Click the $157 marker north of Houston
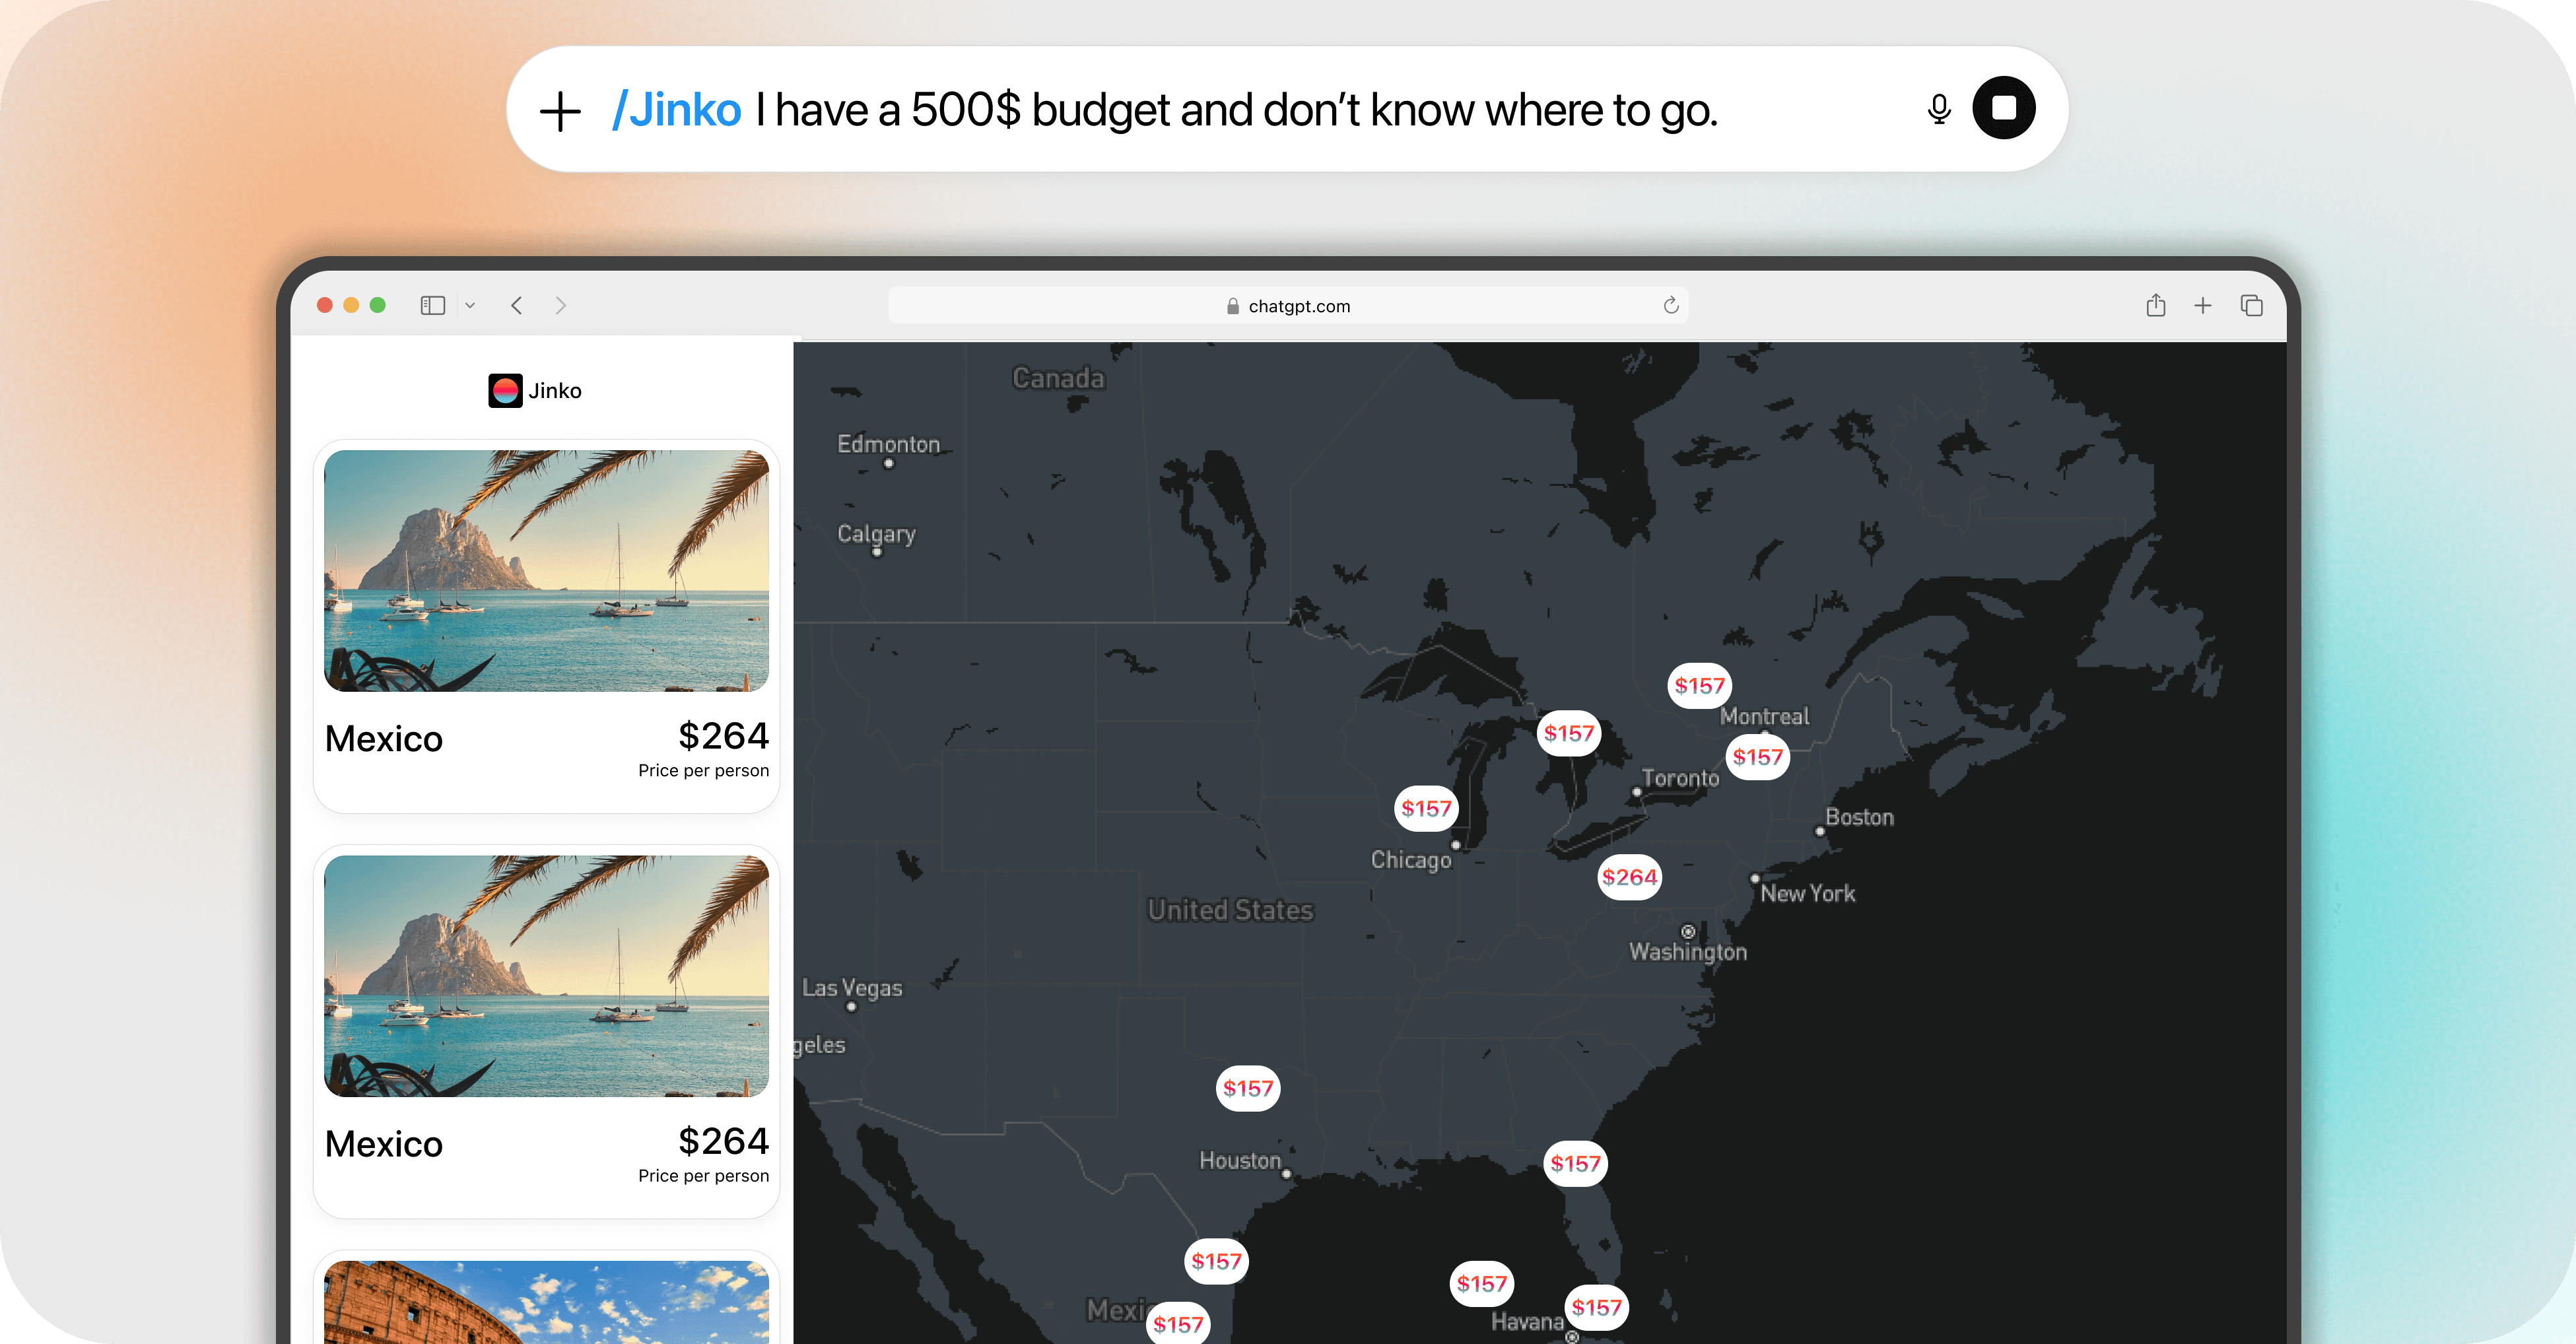The height and width of the screenshot is (1344, 2576). [x=1247, y=1089]
